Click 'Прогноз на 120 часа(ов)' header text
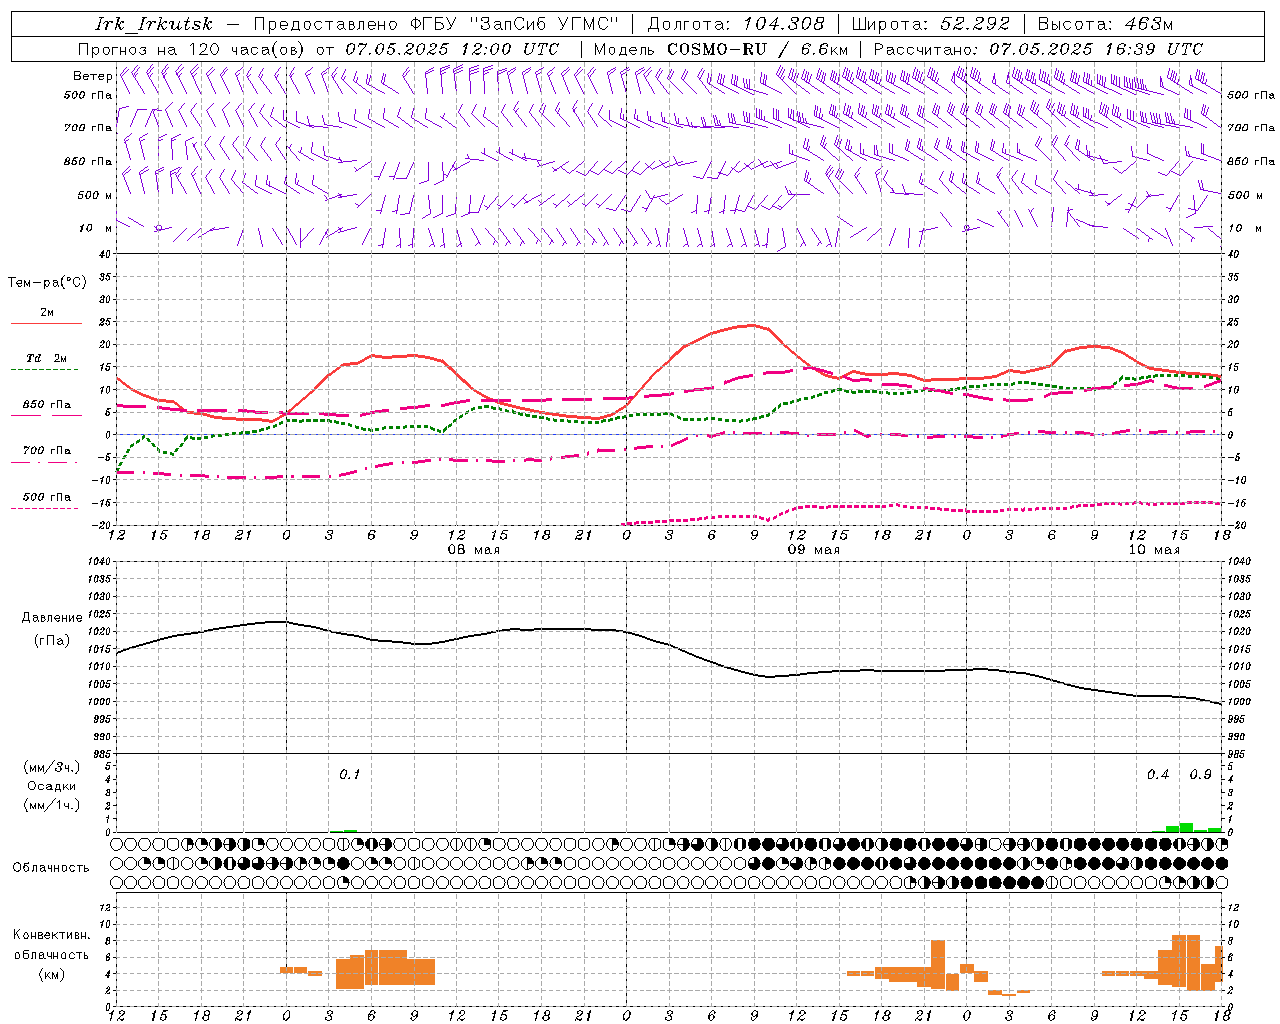This screenshot has width=1280, height=1024. click(x=192, y=49)
